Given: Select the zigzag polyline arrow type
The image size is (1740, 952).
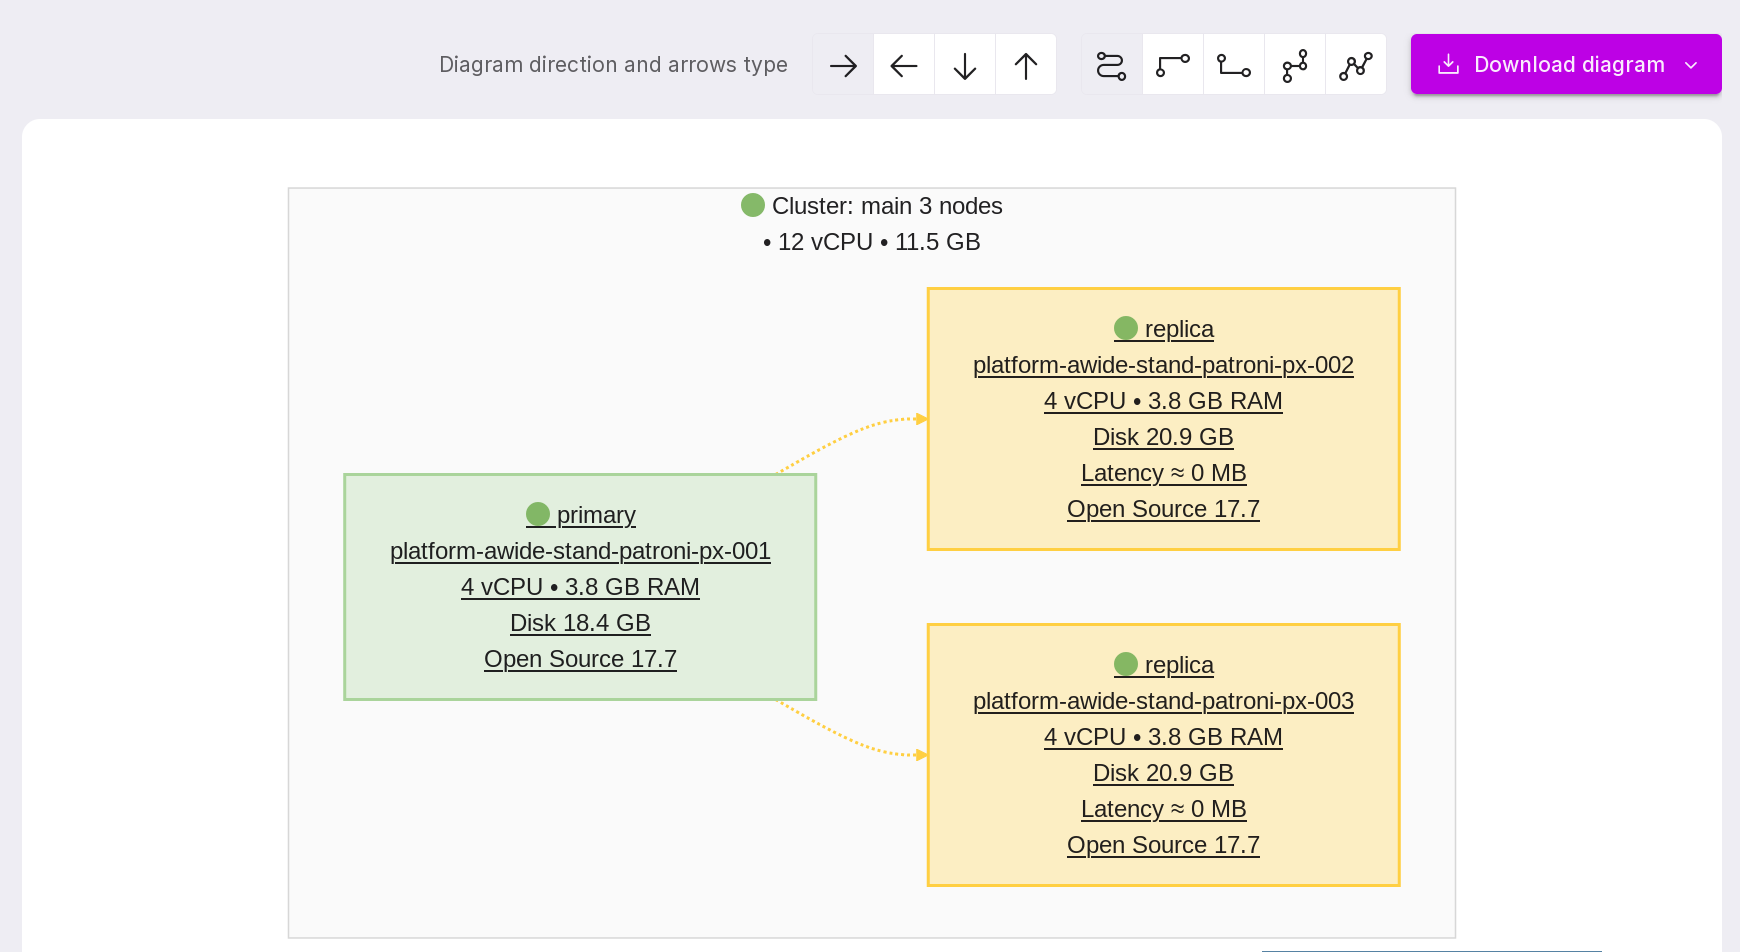Looking at the screenshot, I should pyautogui.click(x=1356, y=65).
